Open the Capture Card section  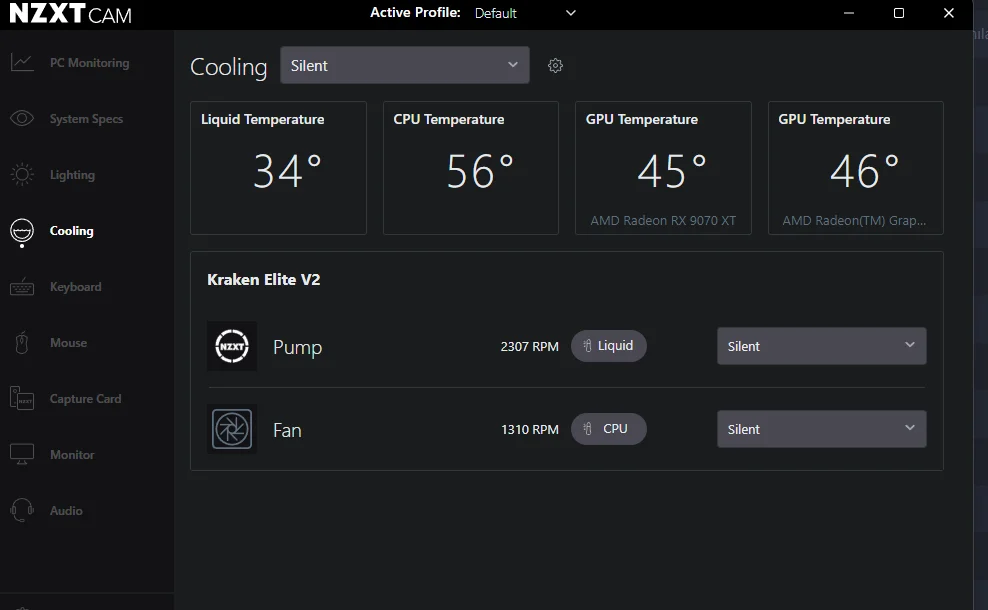pyautogui.click(x=86, y=399)
